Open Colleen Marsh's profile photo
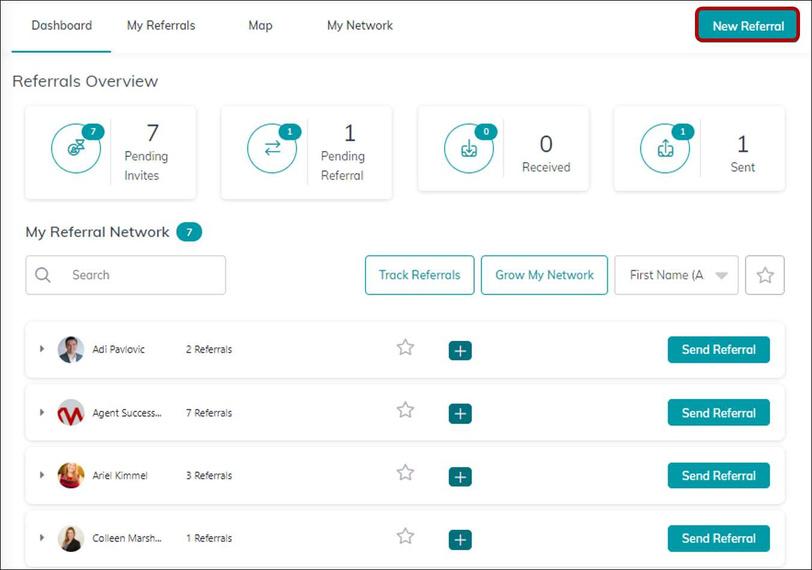 [71, 538]
